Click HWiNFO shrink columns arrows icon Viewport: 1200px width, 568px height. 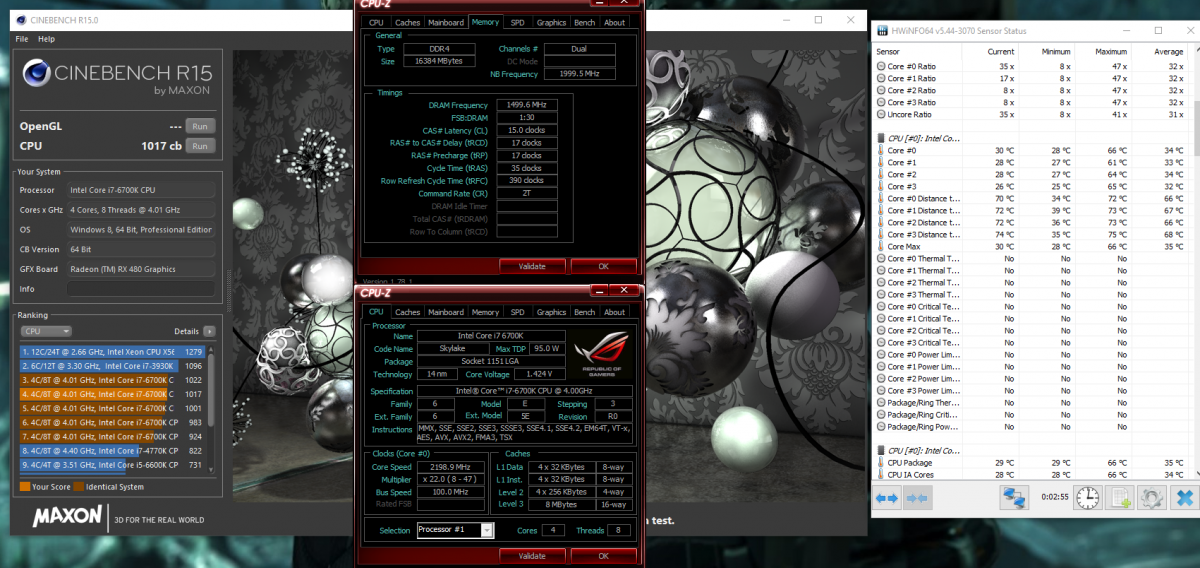click(916, 497)
